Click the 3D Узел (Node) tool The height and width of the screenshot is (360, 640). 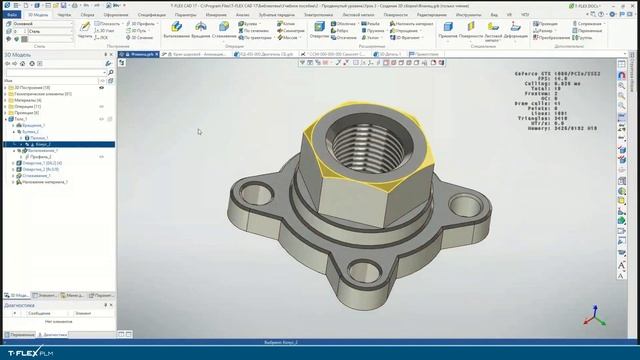pyautogui.click(x=104, y=31)
